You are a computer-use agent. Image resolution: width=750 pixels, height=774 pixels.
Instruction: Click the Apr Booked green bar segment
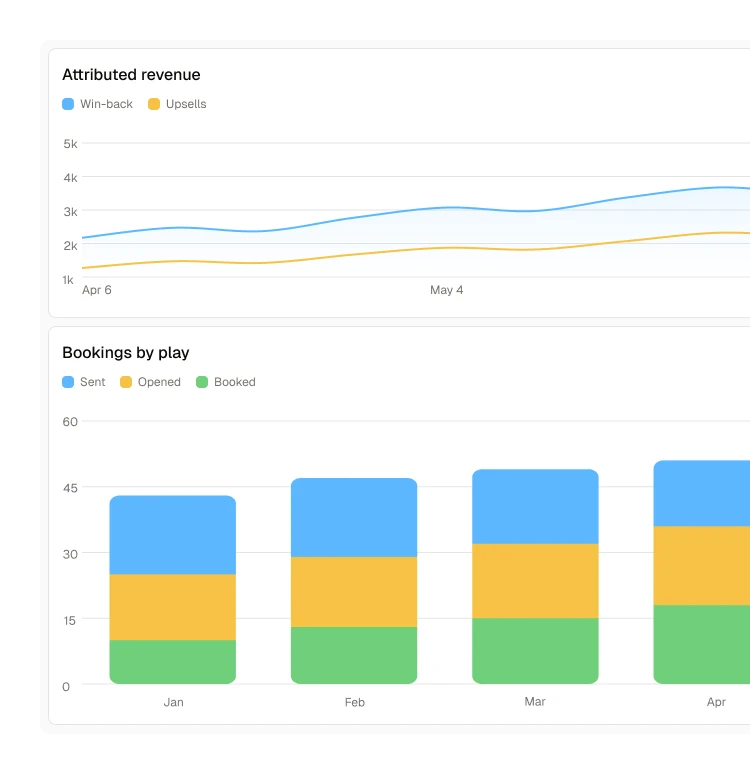[x=702, y=644]
